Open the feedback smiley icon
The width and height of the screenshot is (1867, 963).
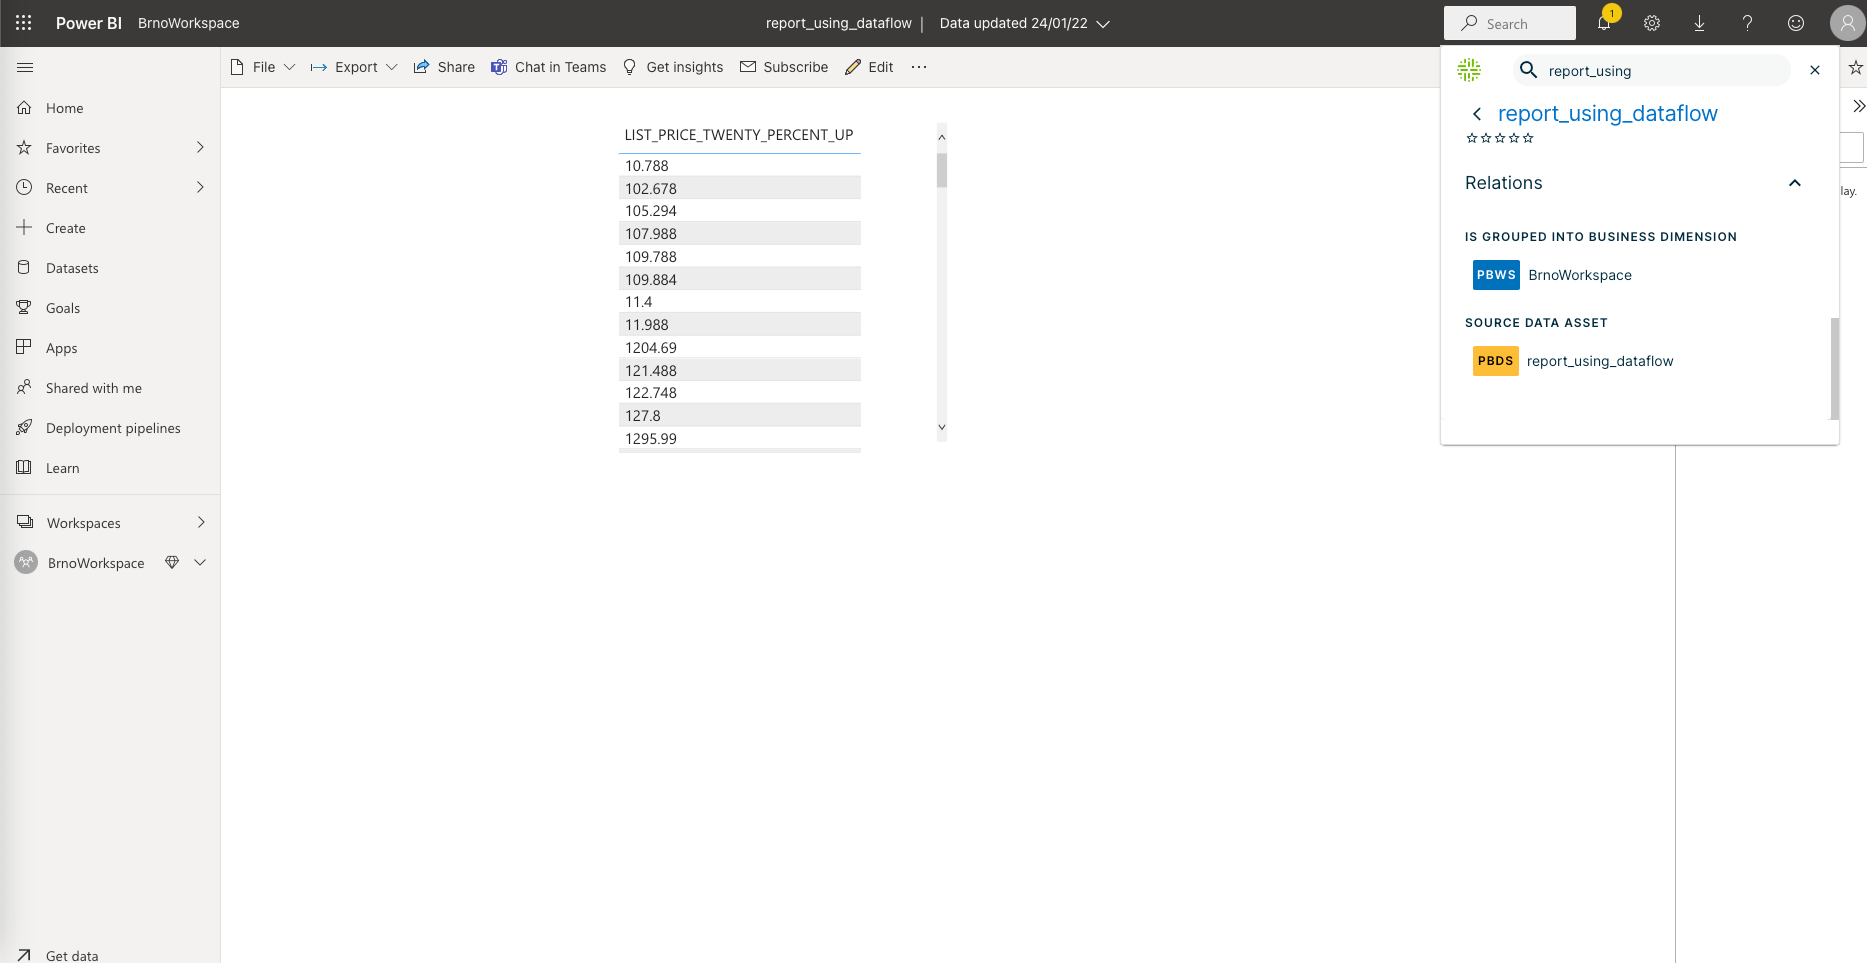click(1795, 22)
